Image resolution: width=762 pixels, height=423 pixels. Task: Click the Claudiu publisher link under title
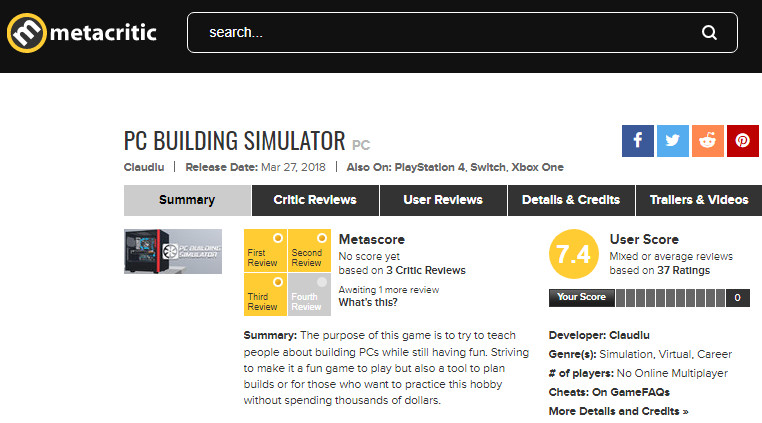tap(144, 167)
